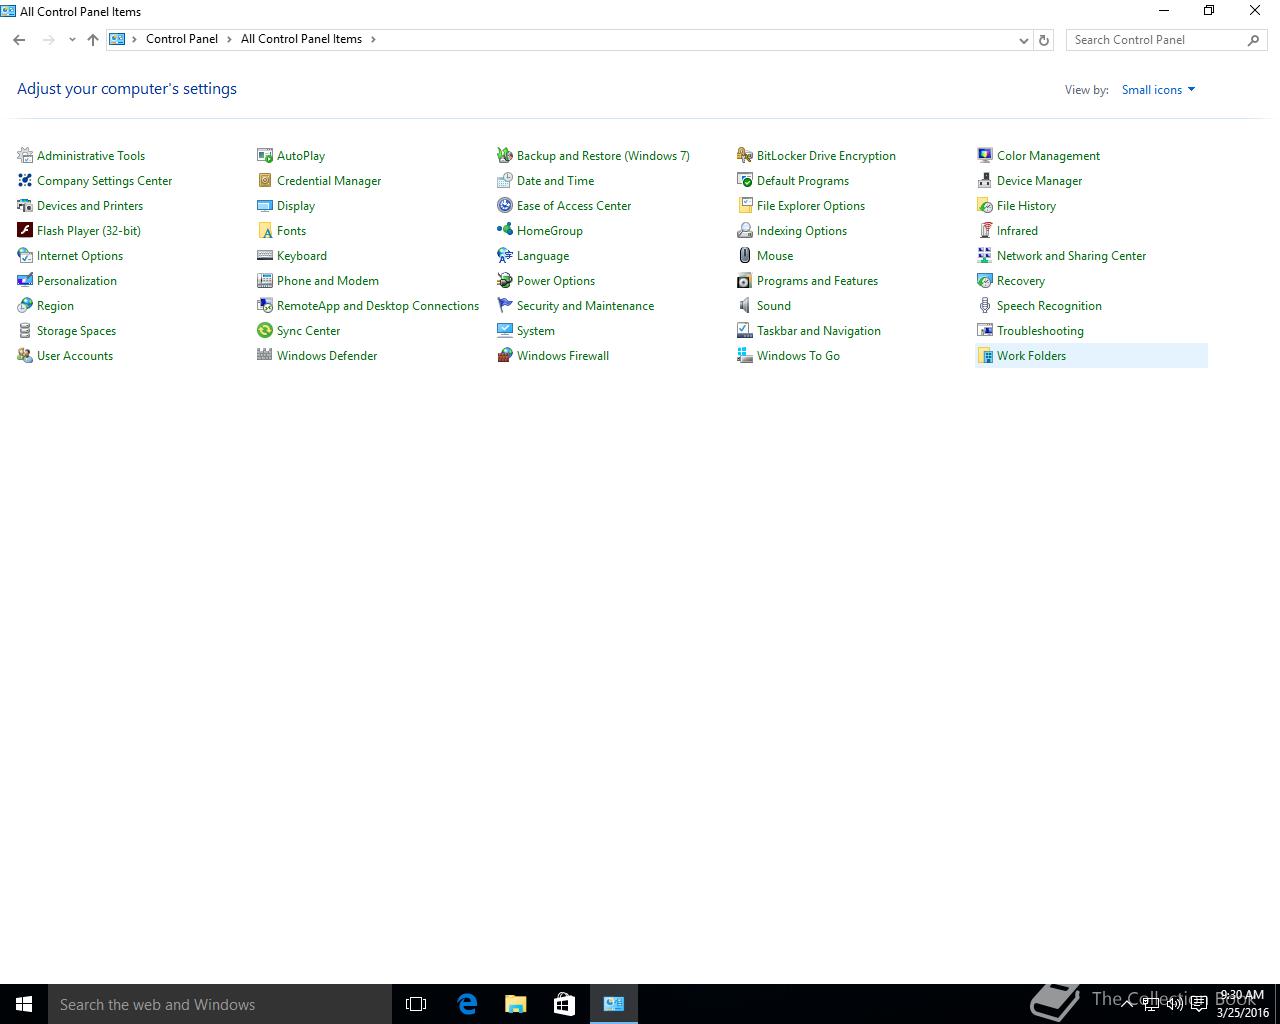This screenshot has width=1280, height=1024.
Task: Open the Language settings link
Action: 543,256
